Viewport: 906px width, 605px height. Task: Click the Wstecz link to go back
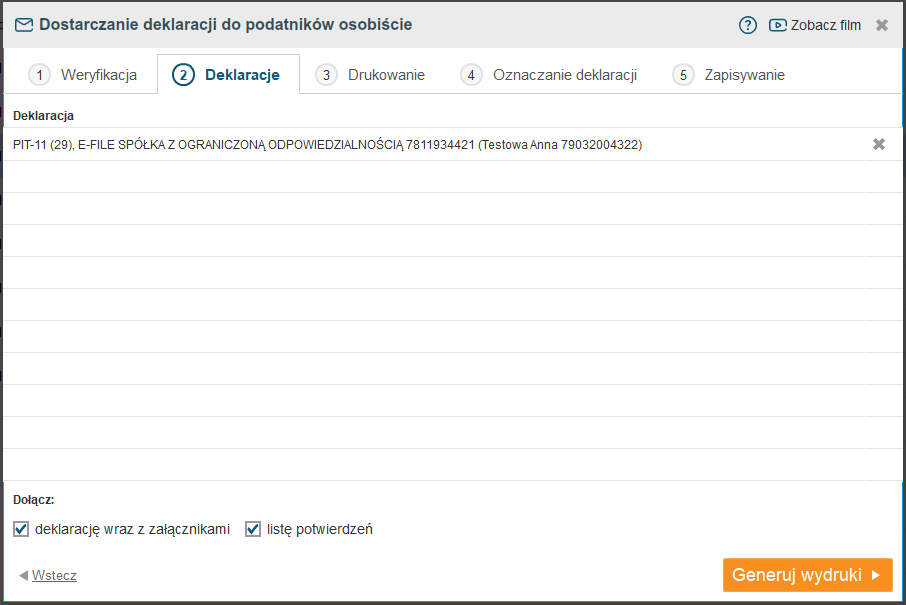click(x=54, y=576)
